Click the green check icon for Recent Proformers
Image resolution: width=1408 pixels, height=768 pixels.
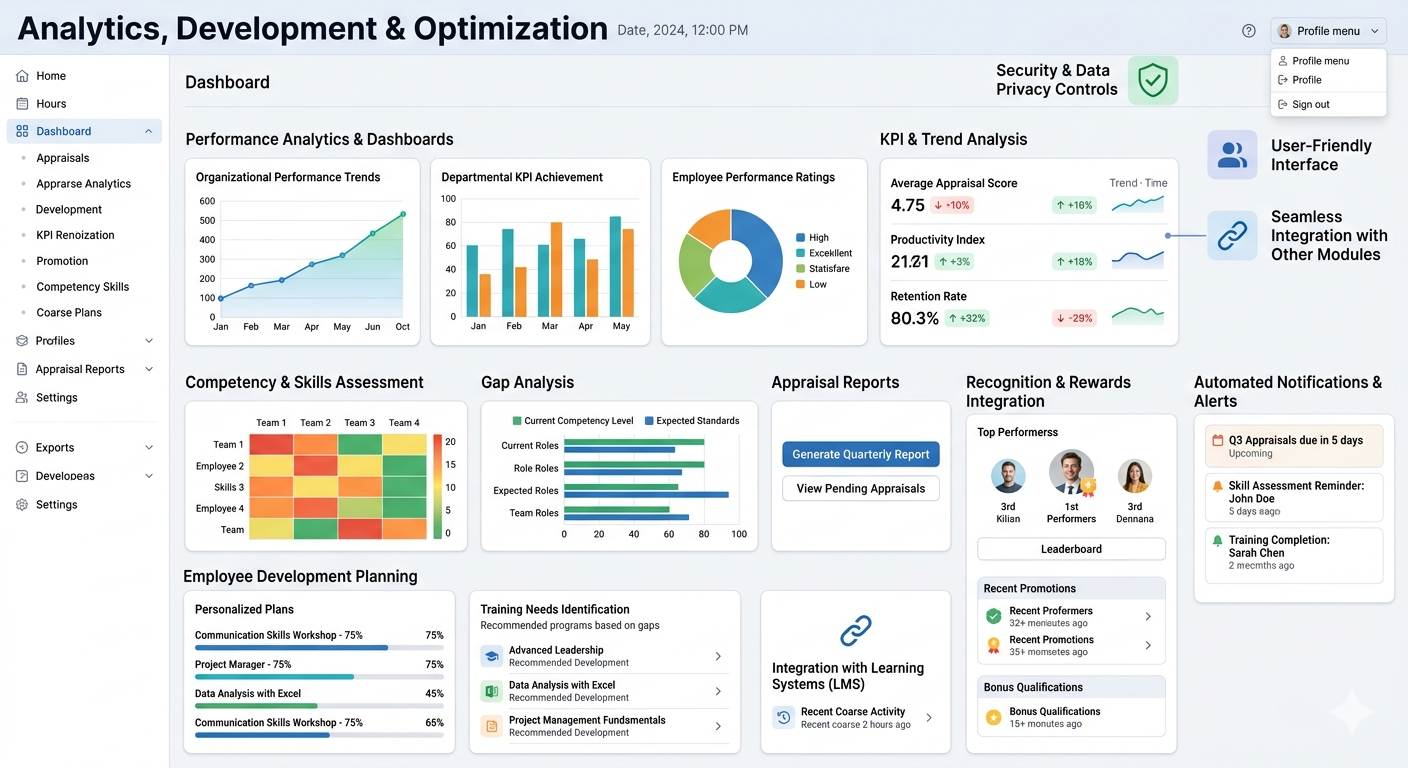coord(993,616)
